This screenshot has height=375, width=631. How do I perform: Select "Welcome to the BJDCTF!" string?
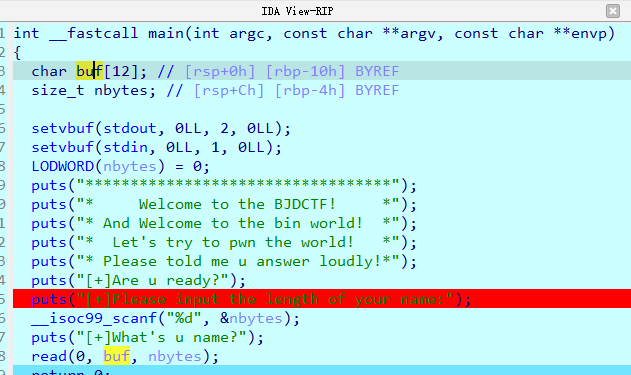coord(237,204)
